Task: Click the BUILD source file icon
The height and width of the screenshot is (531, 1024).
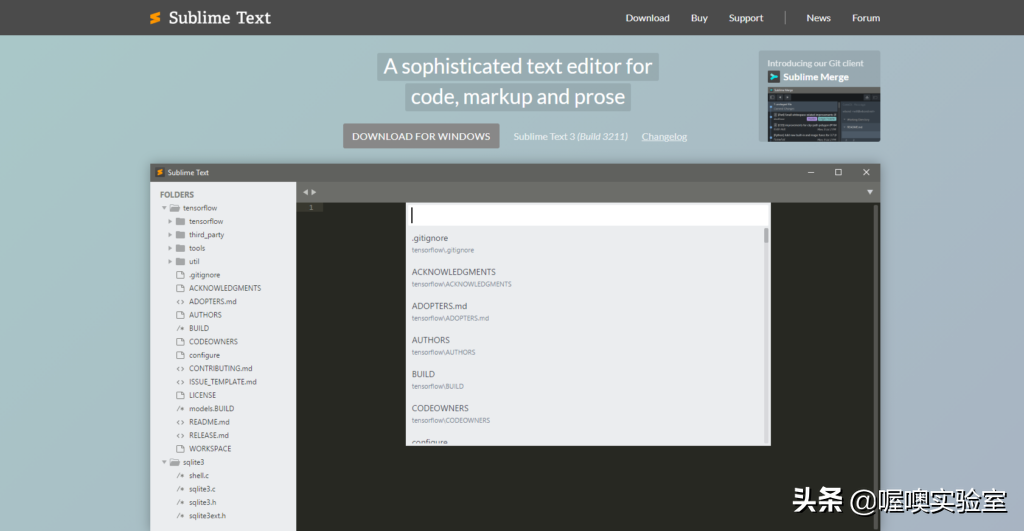Action: pos(180,329)
